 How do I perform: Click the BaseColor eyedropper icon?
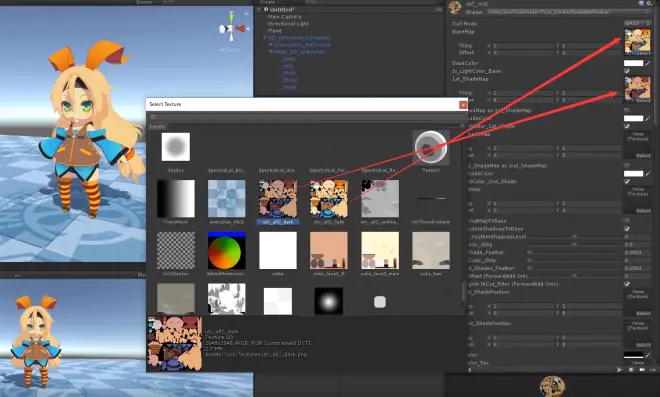648,63
